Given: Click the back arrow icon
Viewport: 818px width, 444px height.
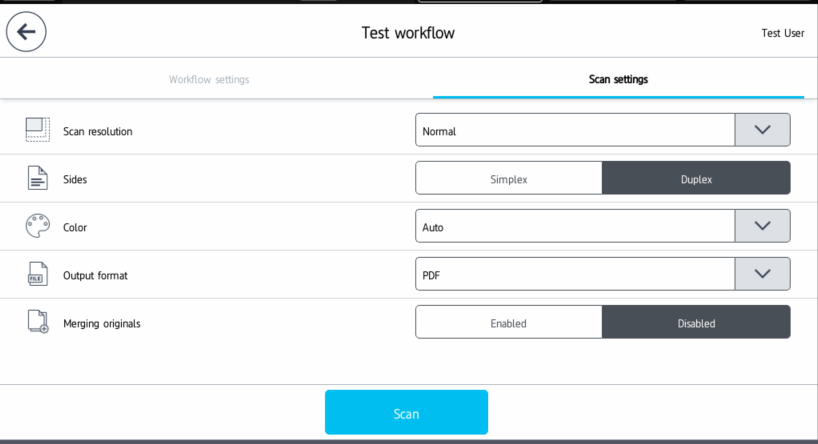Looking at the screenshot, I should (26, 32).
